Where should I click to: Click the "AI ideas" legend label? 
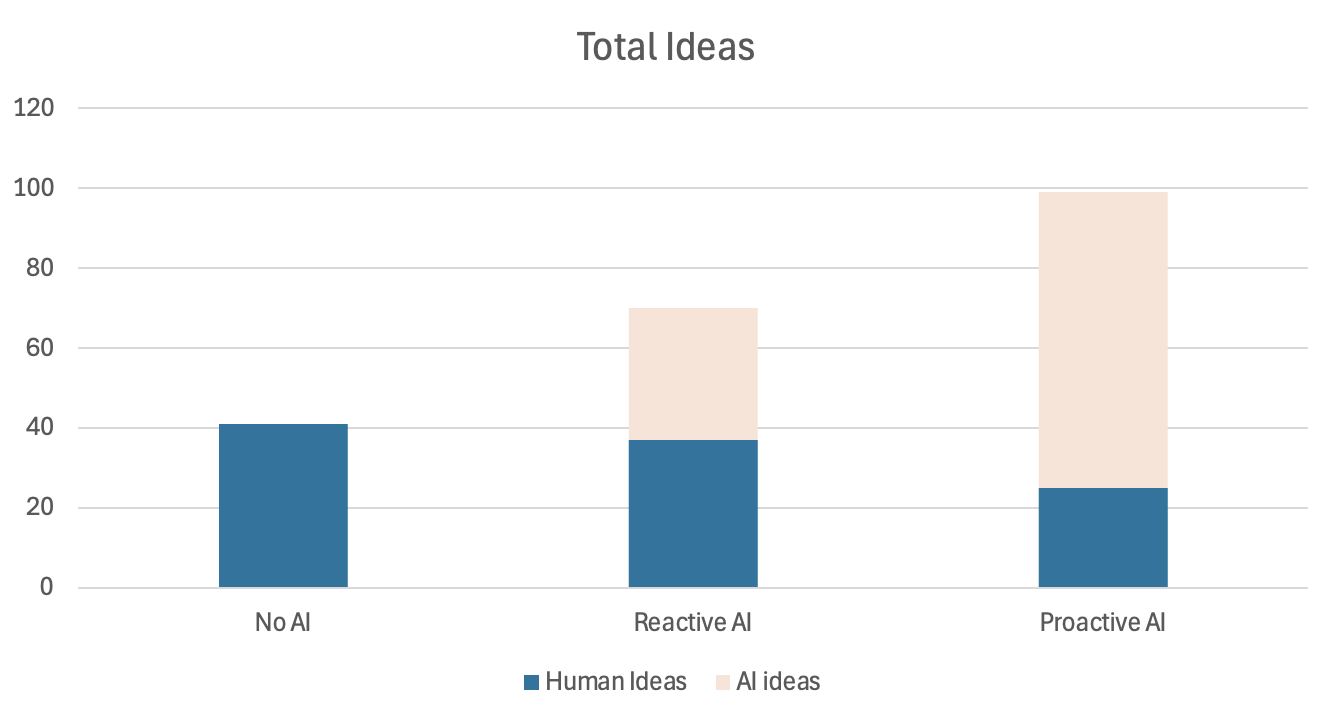coord(778,682)
